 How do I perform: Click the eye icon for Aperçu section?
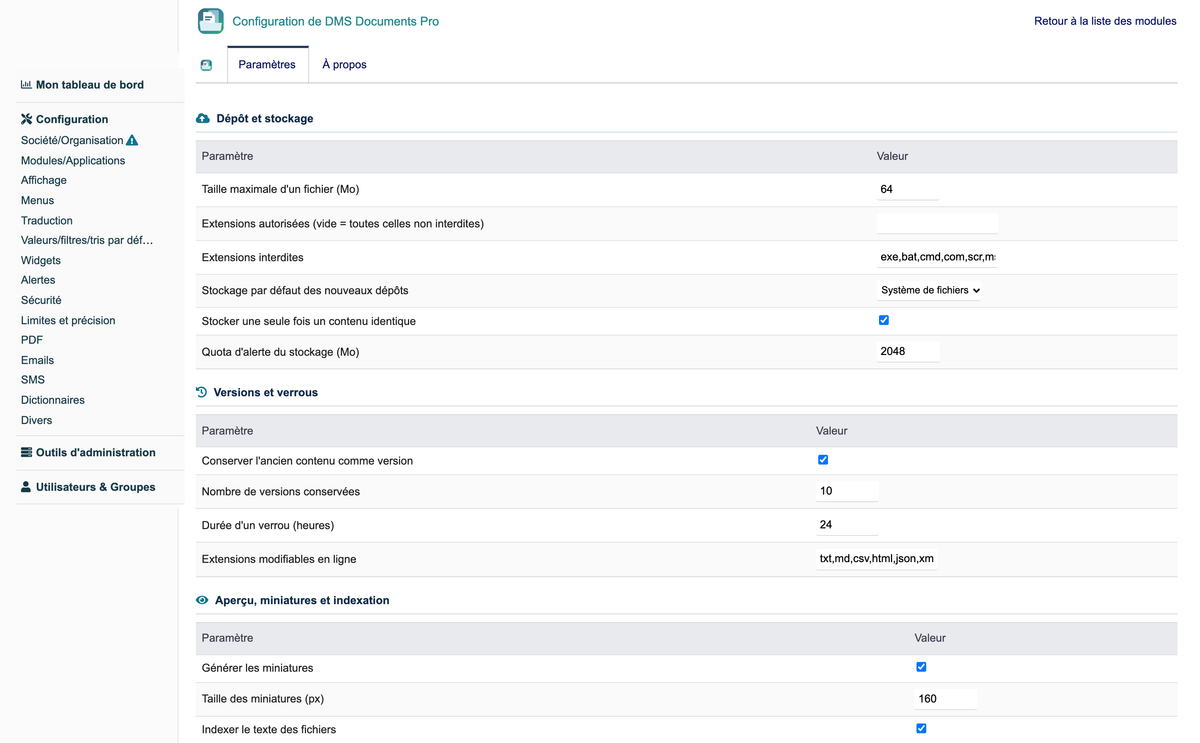[202, 600]
